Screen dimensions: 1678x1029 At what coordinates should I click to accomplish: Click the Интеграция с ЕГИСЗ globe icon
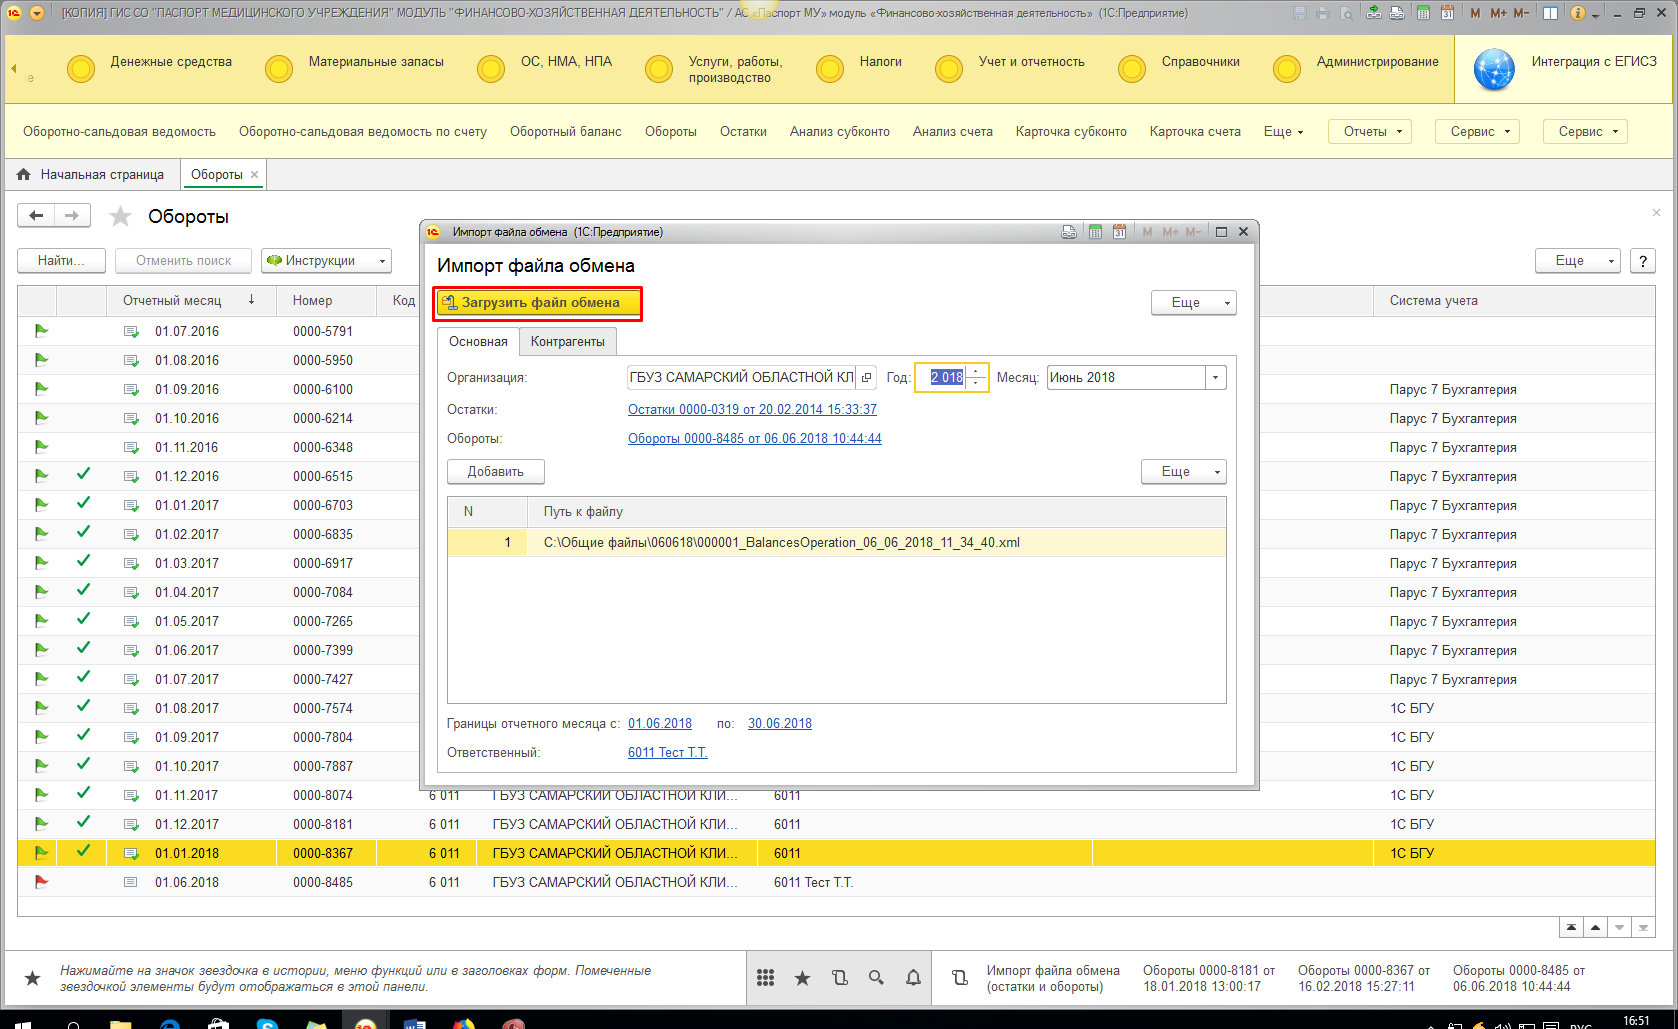coord(1494,69)
